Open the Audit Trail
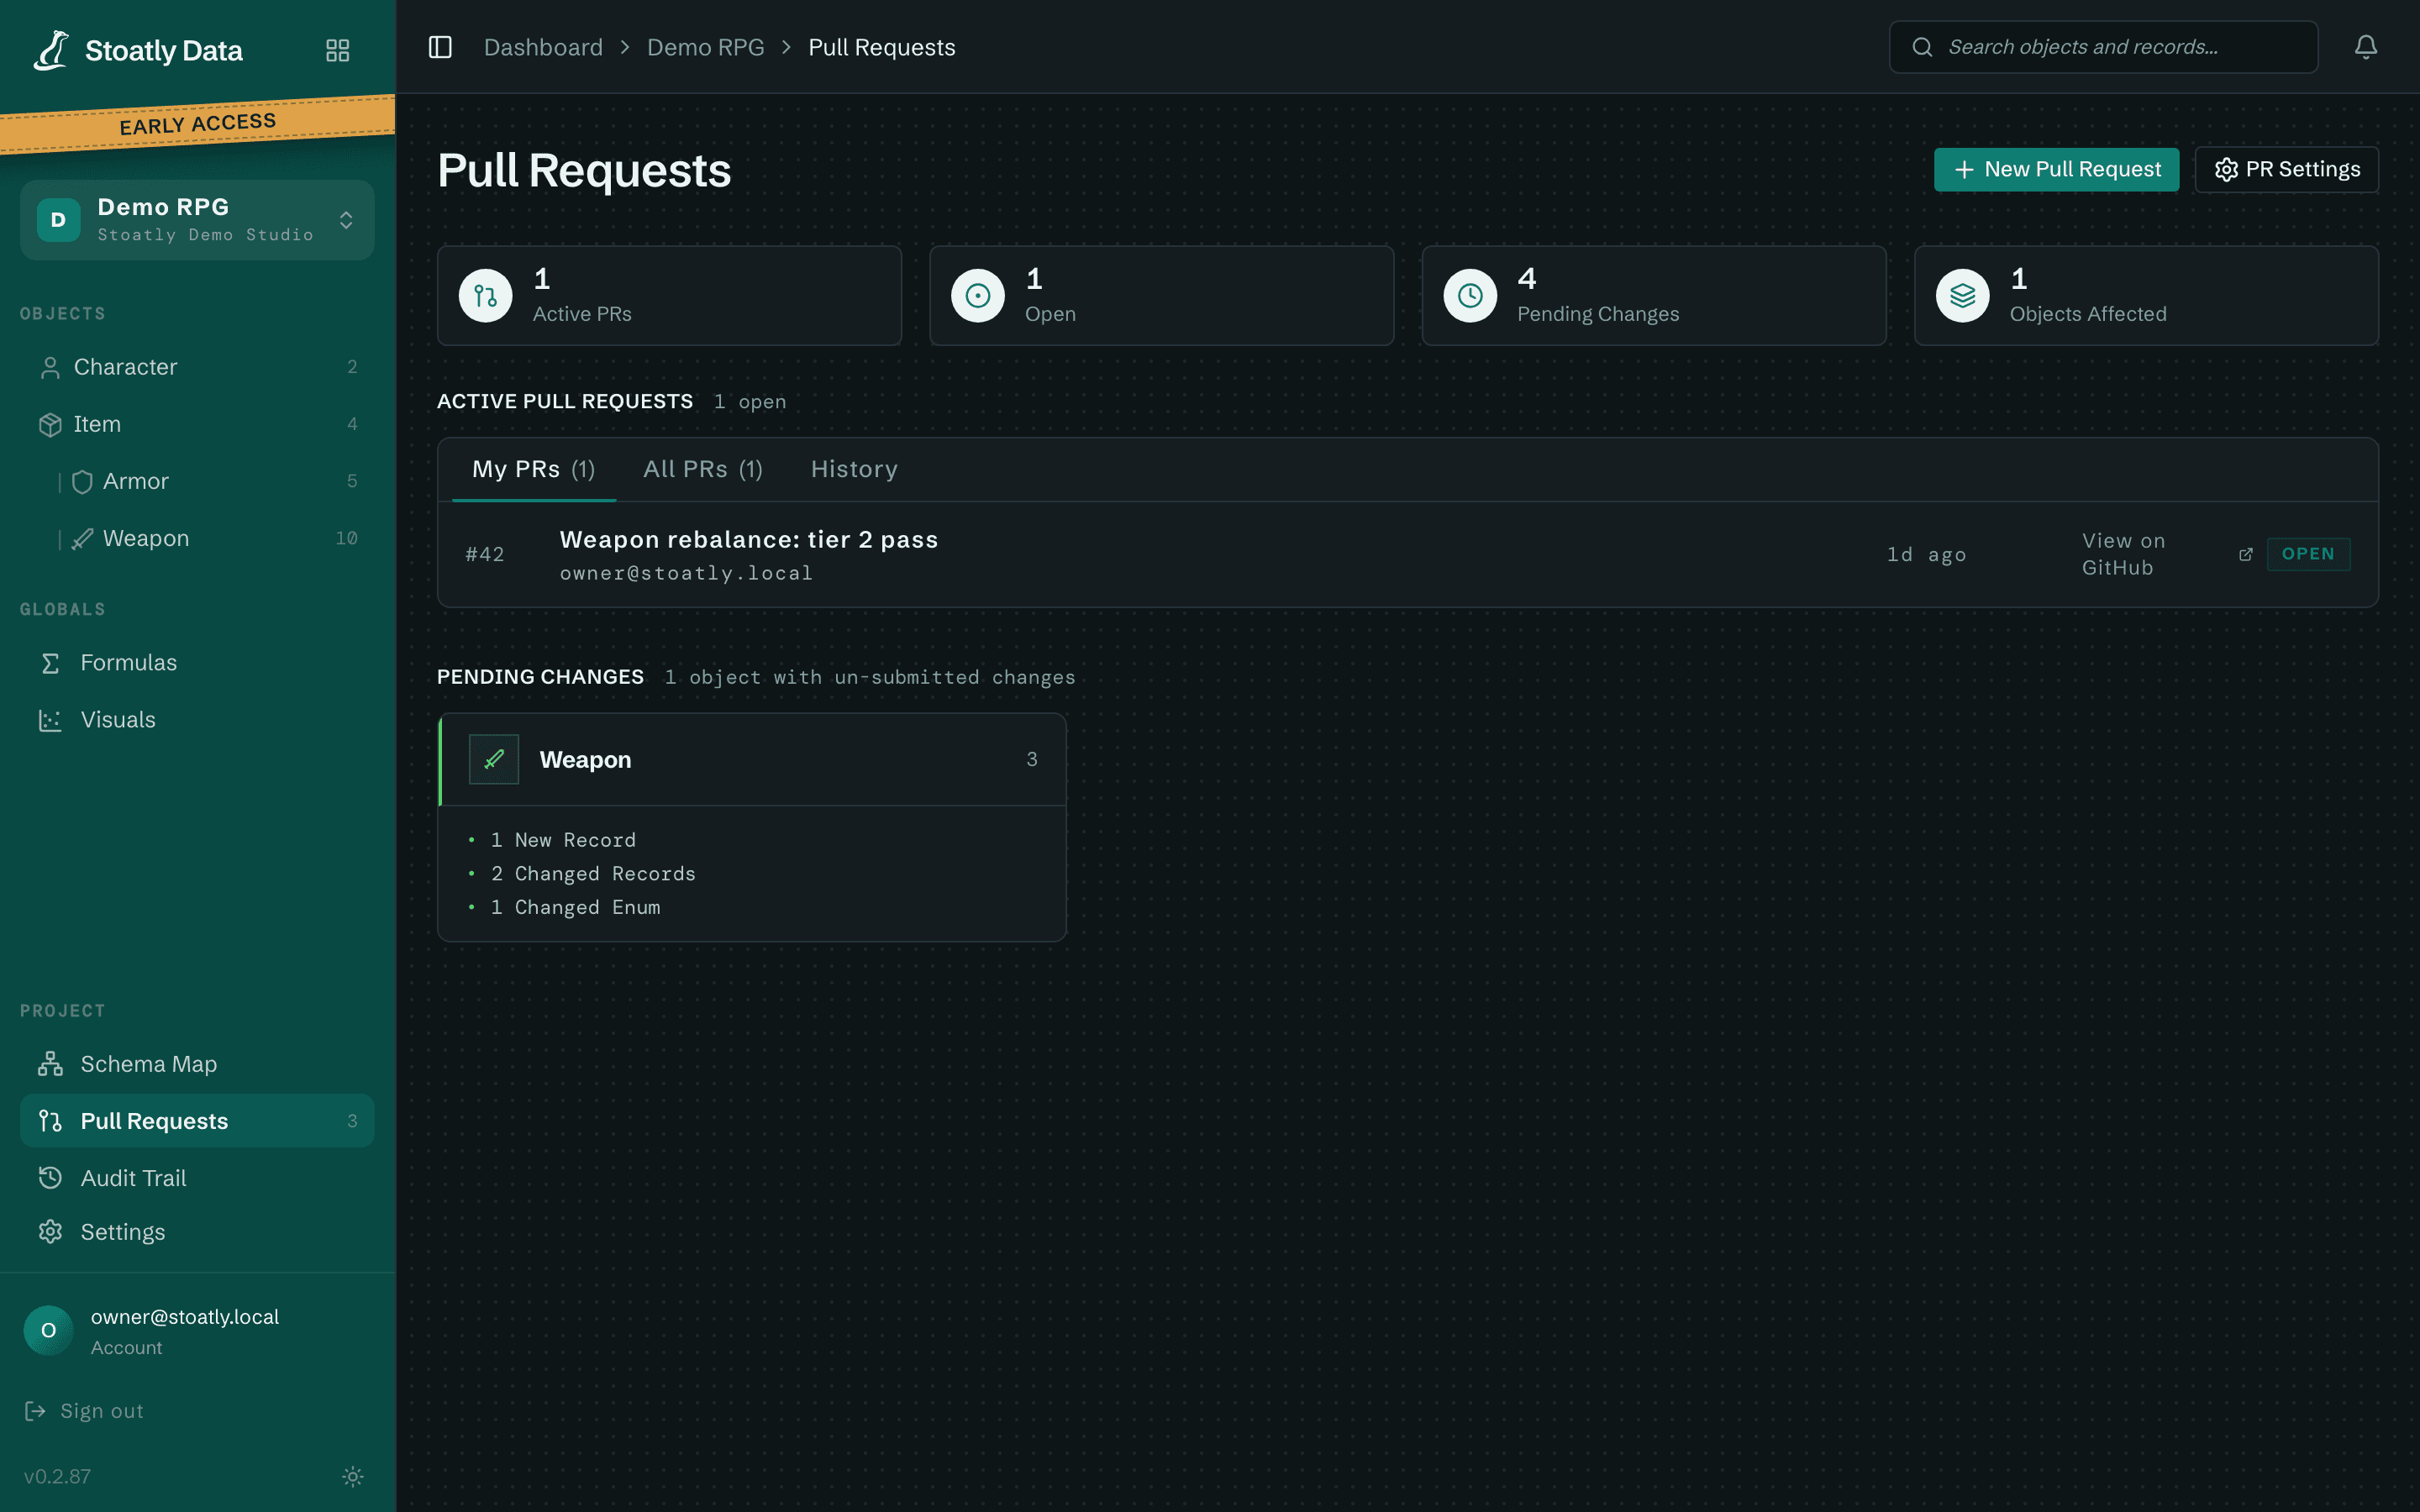Image resolution: width=2420 pixels, height=1512 pixels. click(x=197, y=1178)
